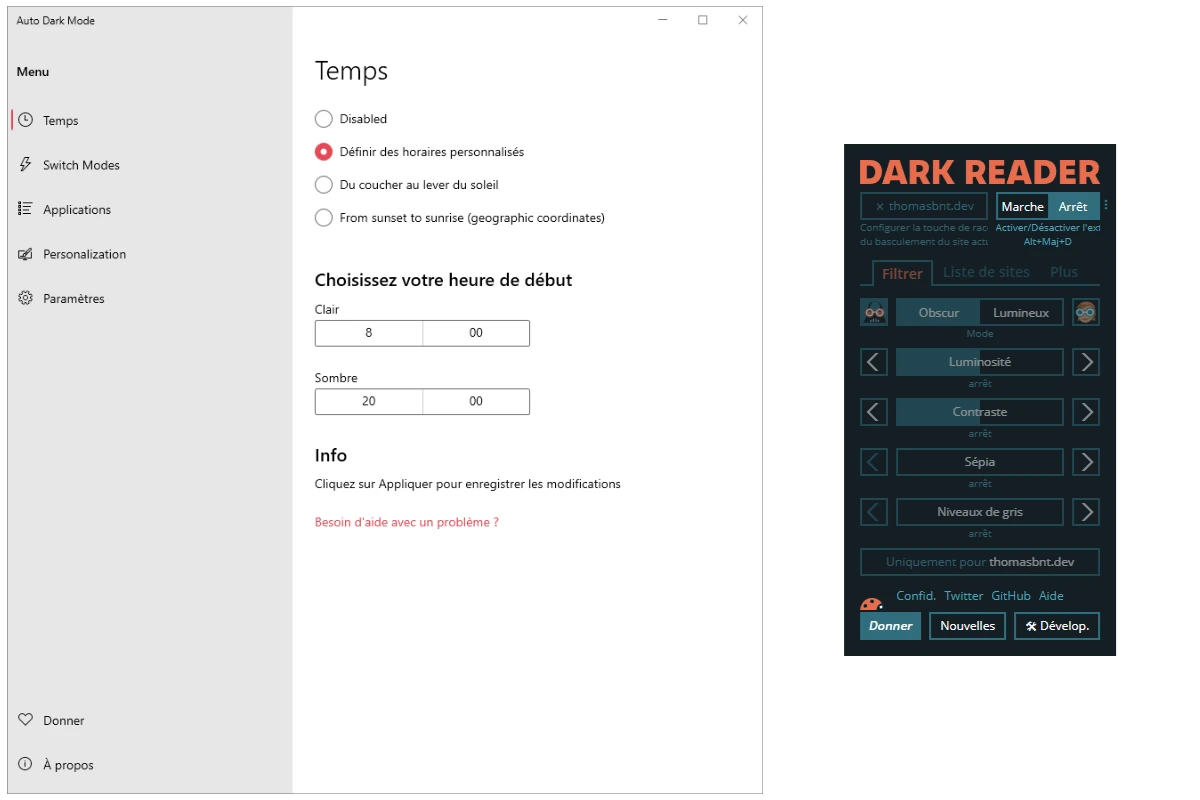Click the gear icon for Paramètres

click(25, 298)
